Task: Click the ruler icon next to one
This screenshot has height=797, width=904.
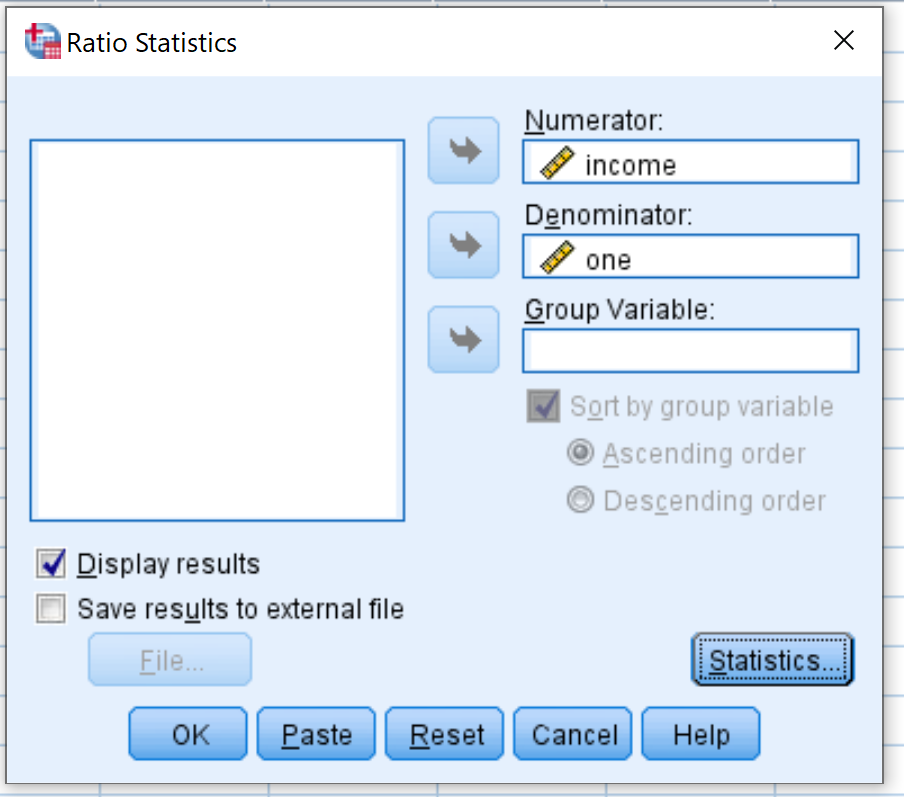Action: 557,257
